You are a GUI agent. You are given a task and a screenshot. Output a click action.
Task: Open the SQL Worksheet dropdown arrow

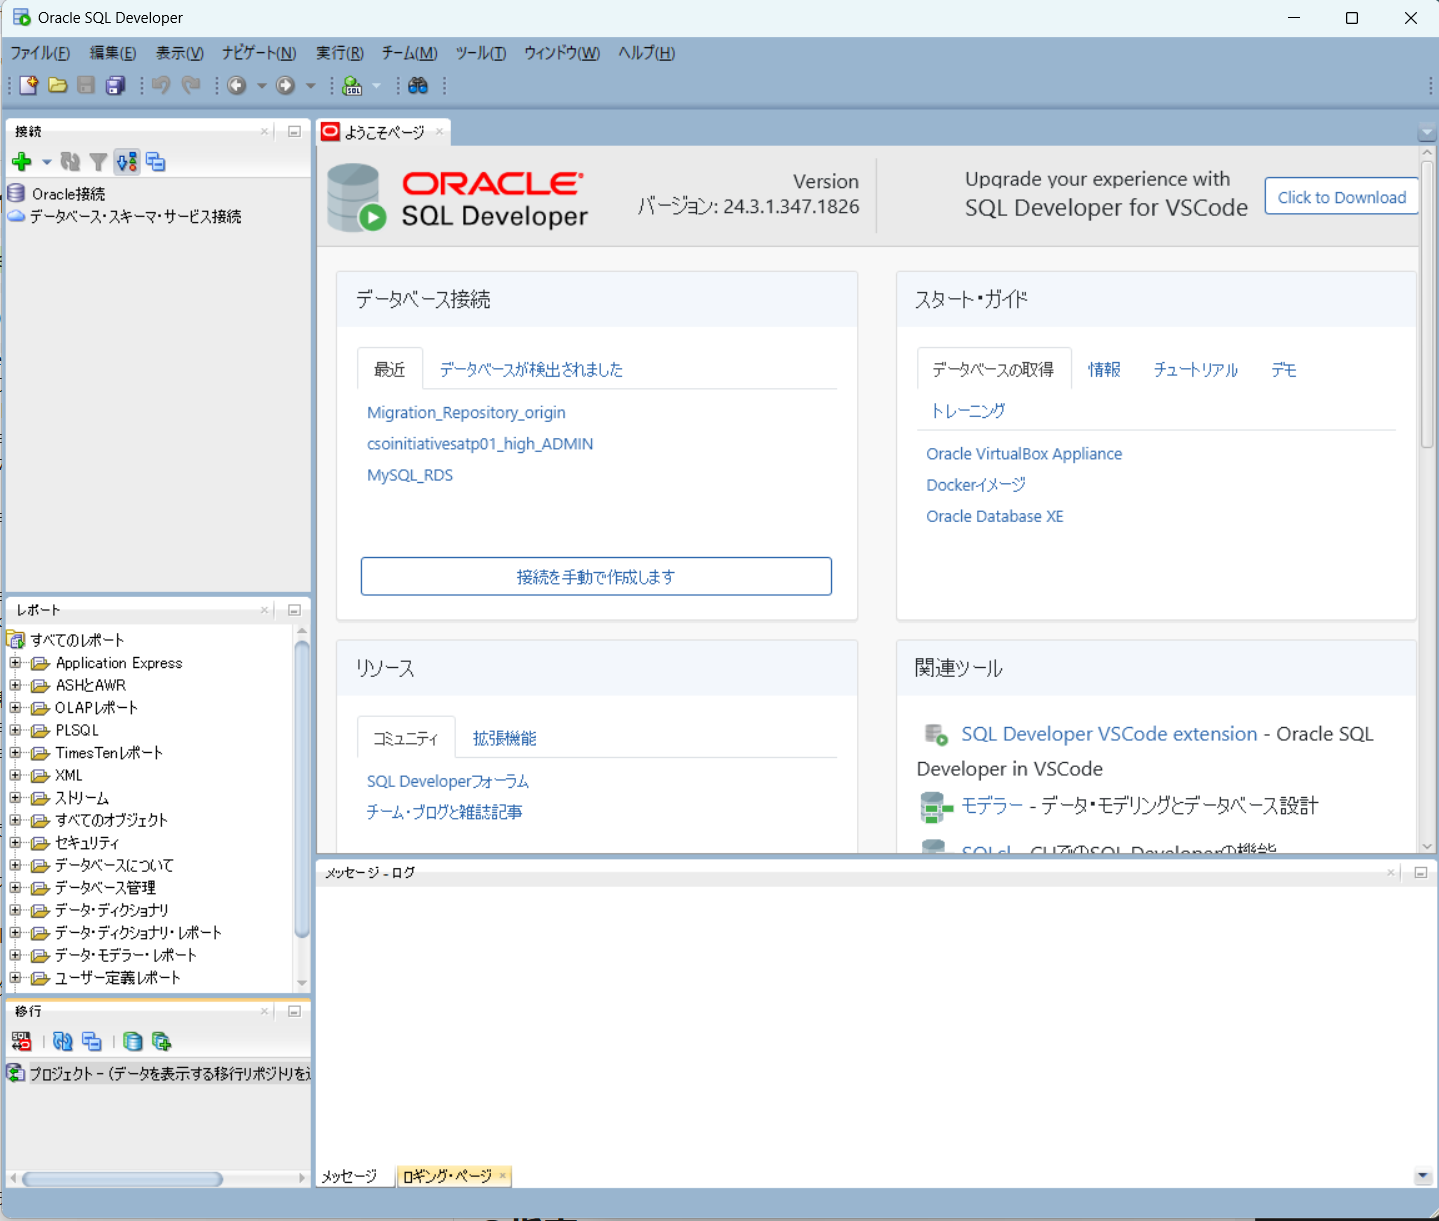[x=377, y=86]
